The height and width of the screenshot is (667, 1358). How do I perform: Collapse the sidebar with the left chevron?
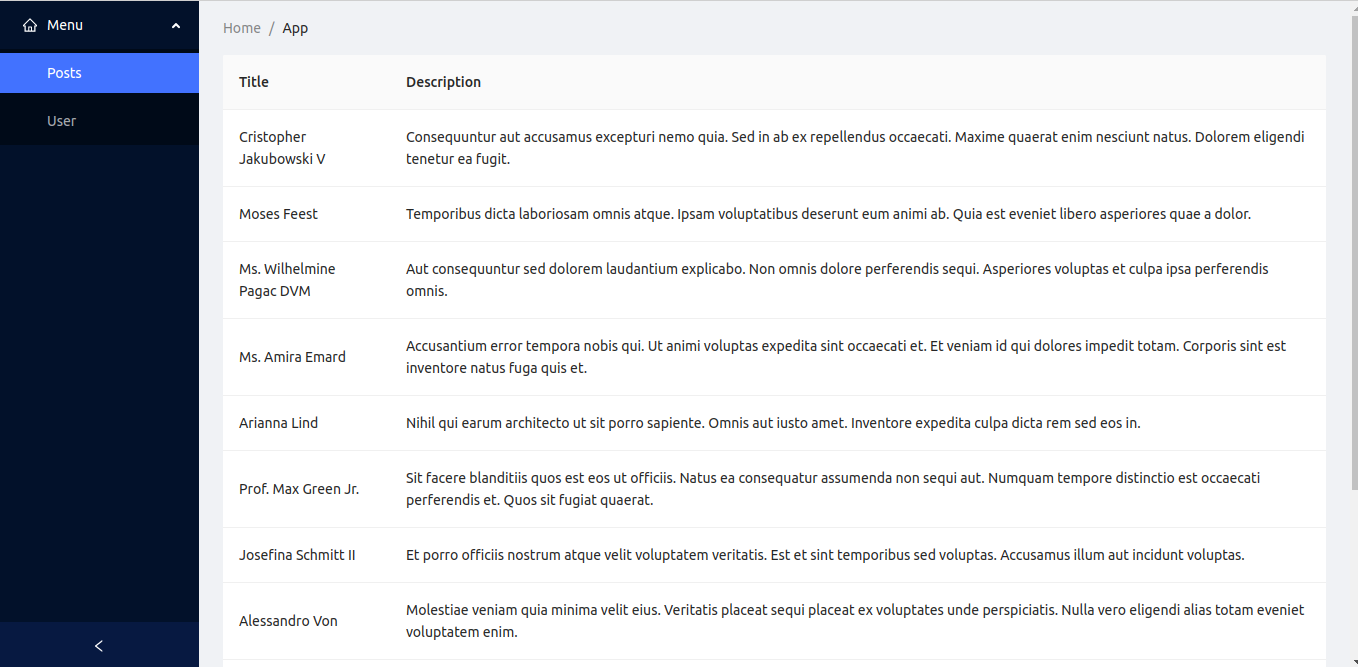[x=99, y=646]
